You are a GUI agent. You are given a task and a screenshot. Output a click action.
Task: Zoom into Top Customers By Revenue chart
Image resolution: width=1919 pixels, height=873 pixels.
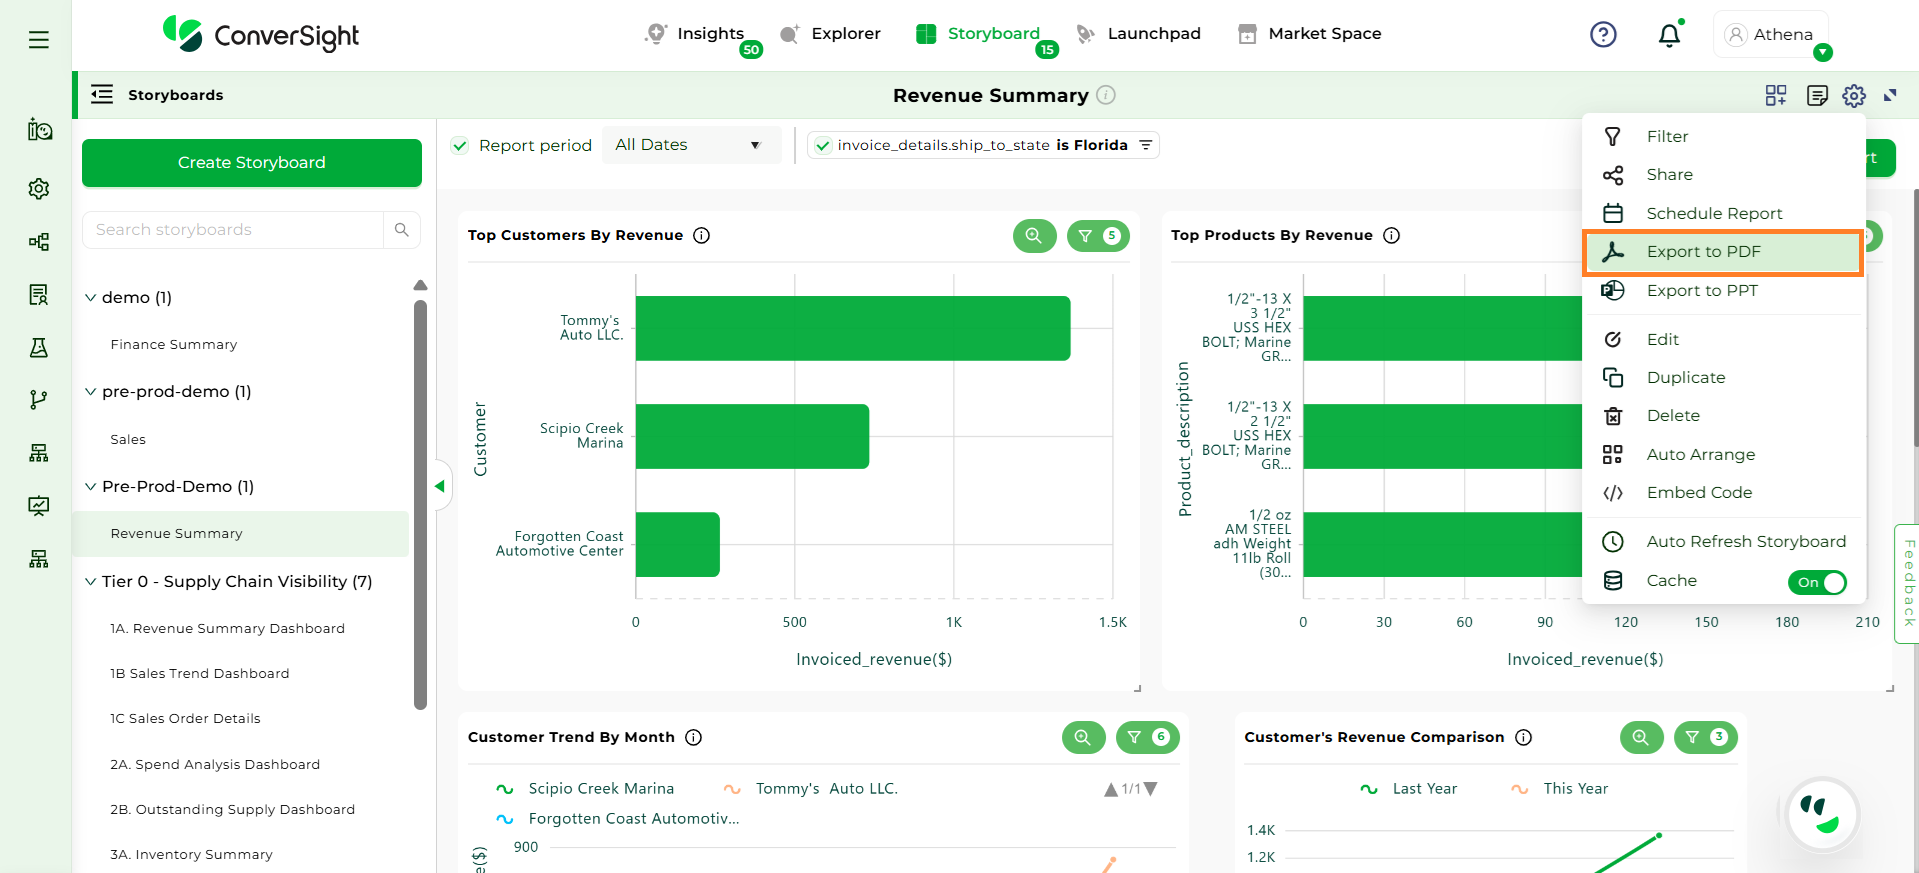[x=1034, y=236]
